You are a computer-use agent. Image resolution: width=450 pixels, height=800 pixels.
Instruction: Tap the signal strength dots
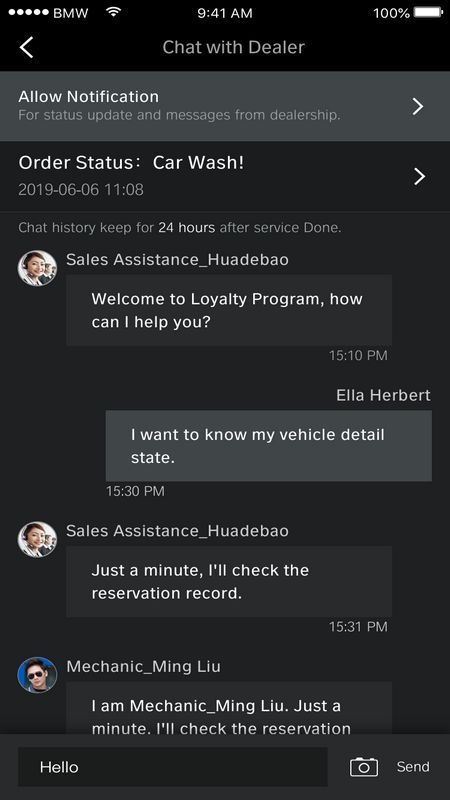click(29, 12)
